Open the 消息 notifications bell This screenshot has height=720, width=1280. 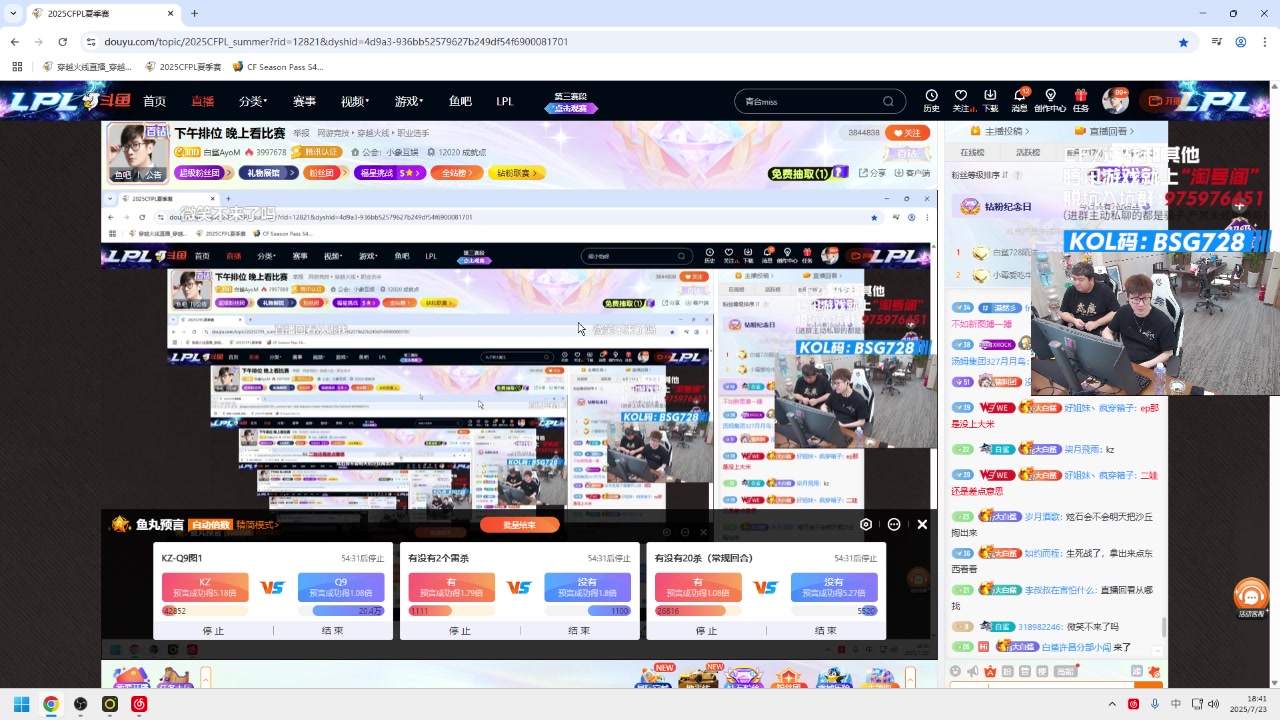(1020, 100)
